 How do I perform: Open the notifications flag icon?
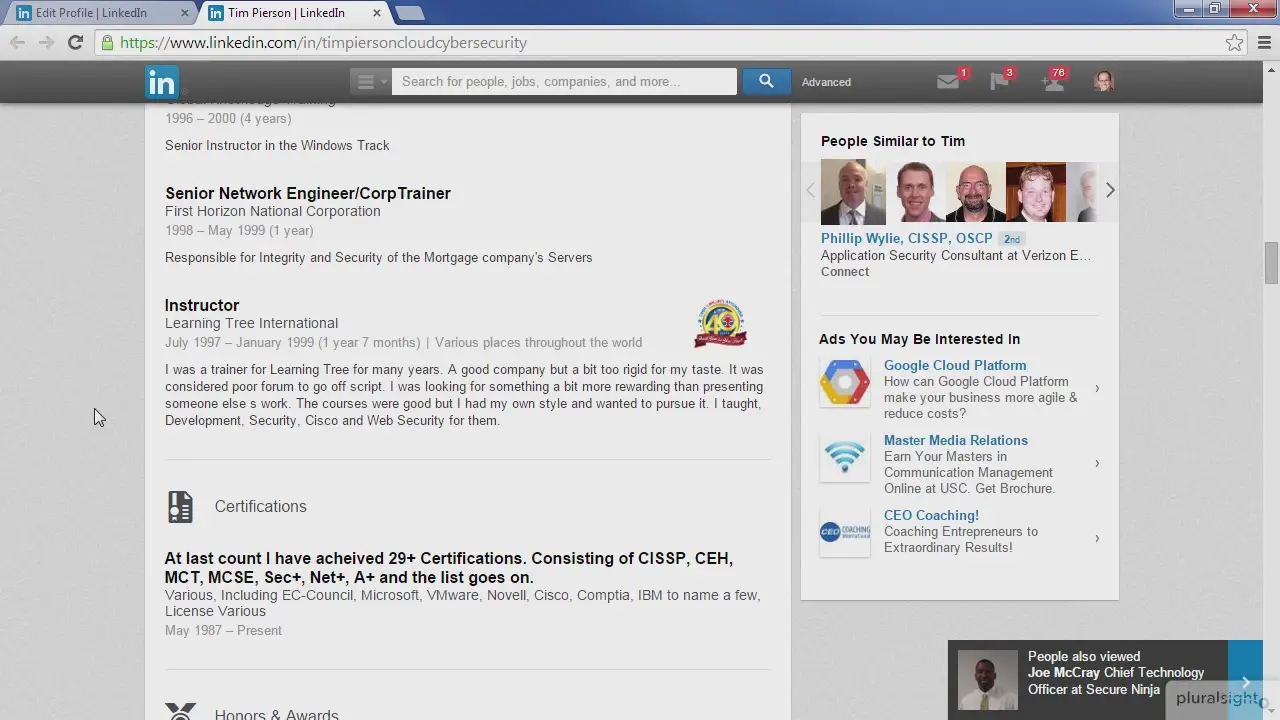coord(999,82)
